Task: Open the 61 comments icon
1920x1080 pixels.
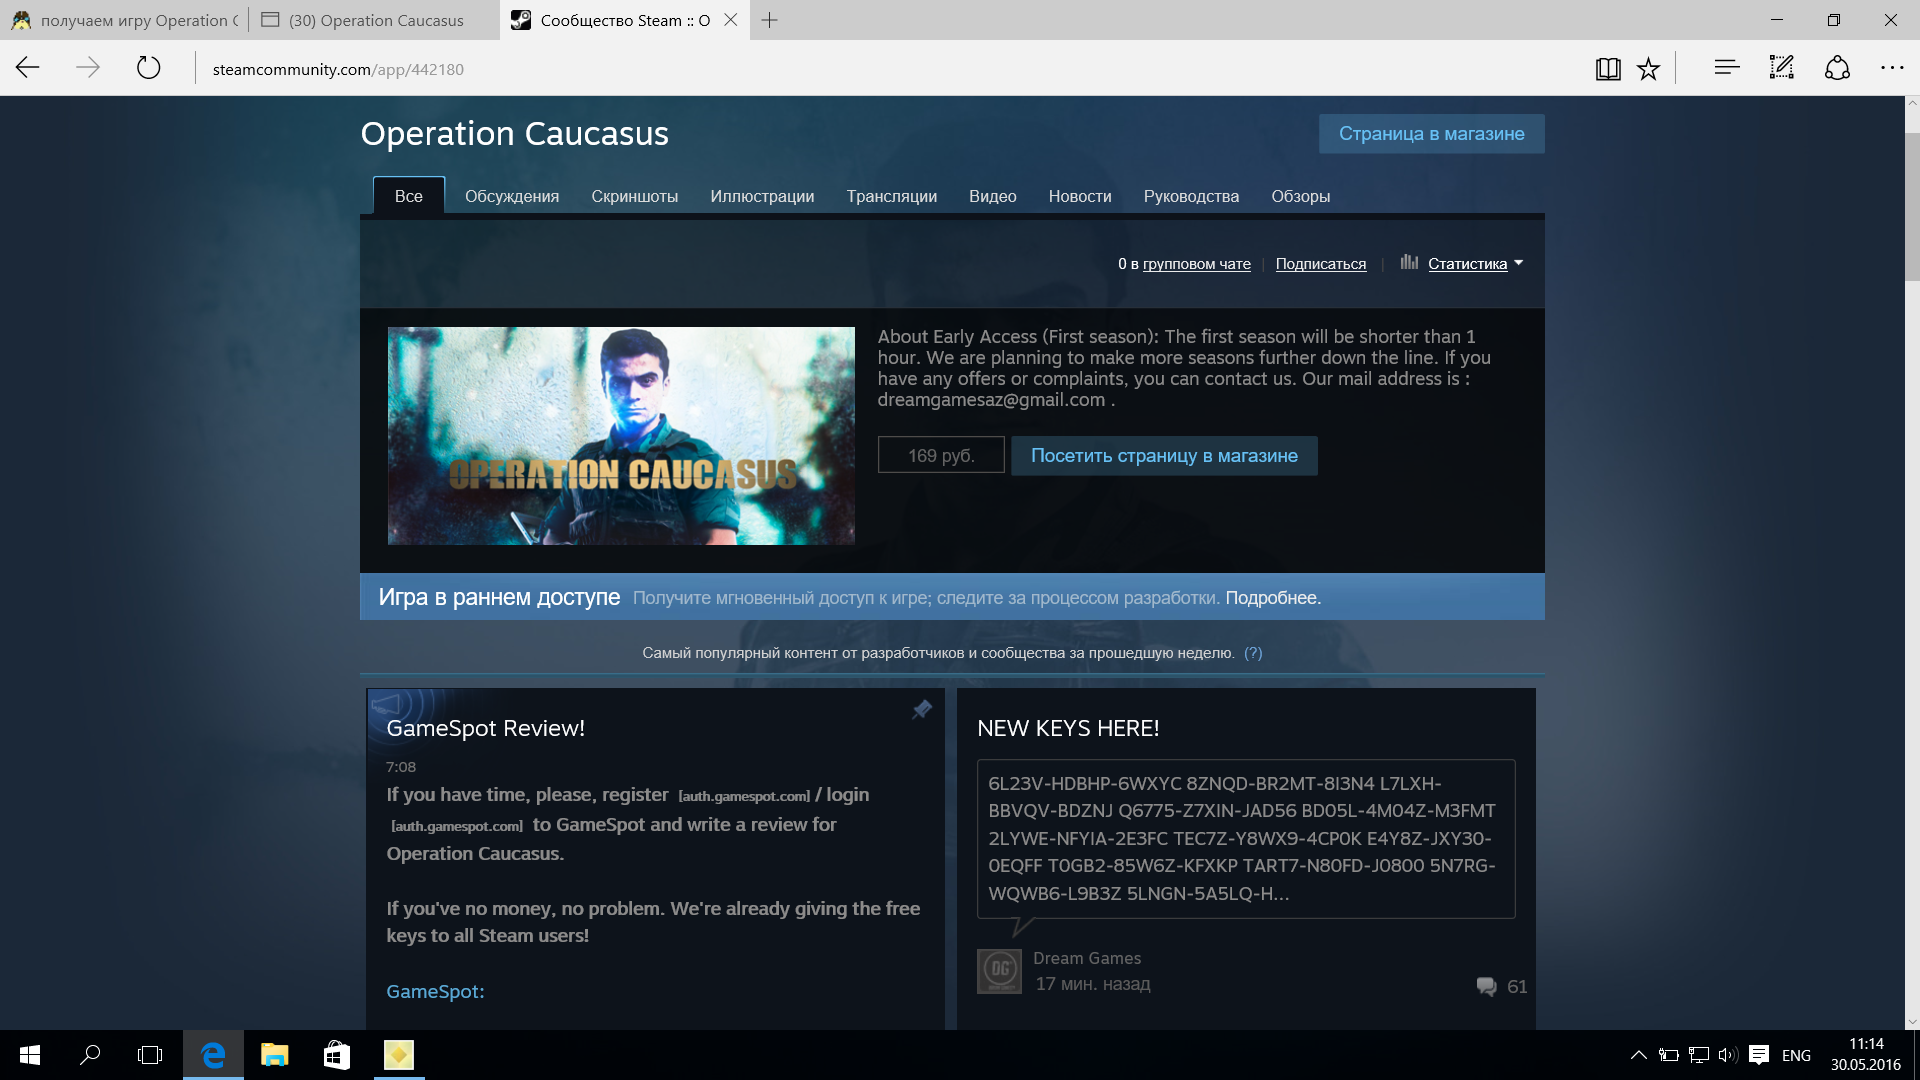Action: click(1486, 986)
